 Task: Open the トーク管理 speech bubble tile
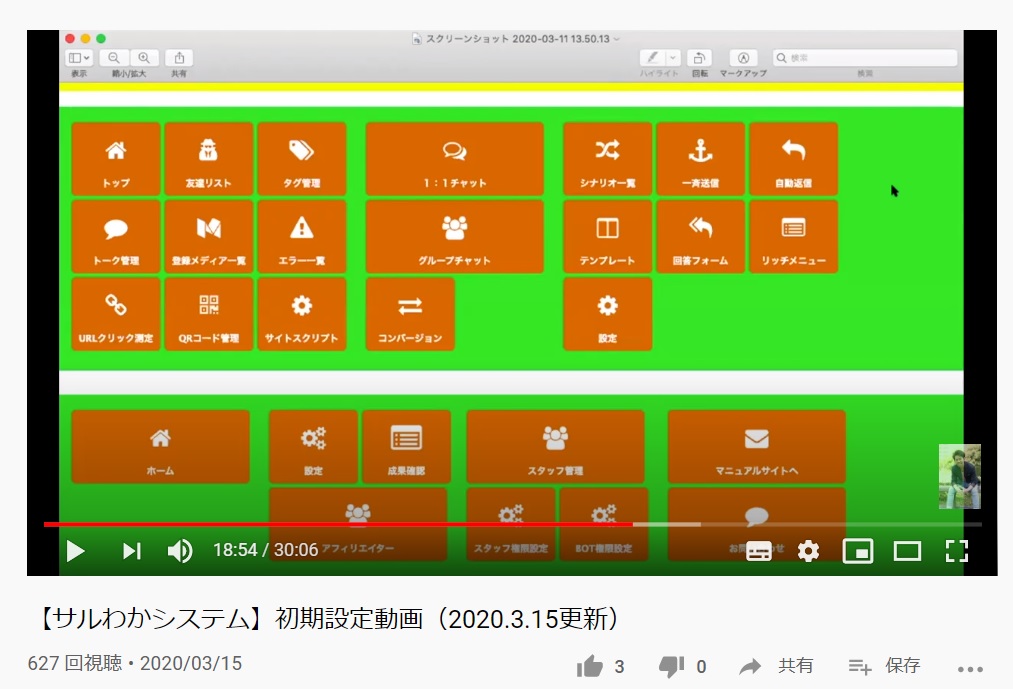click(x=116, y=237)
